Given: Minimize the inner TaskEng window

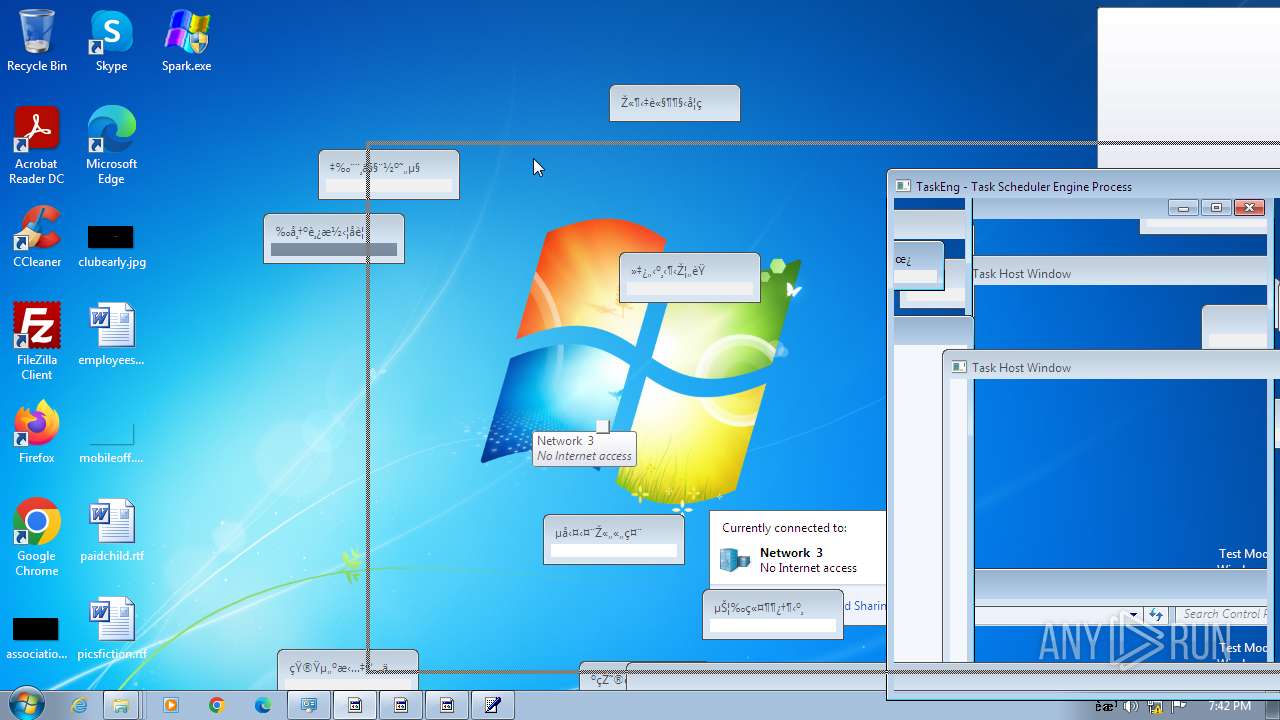Looking at the screenshot, I should tap(1183, 208).
